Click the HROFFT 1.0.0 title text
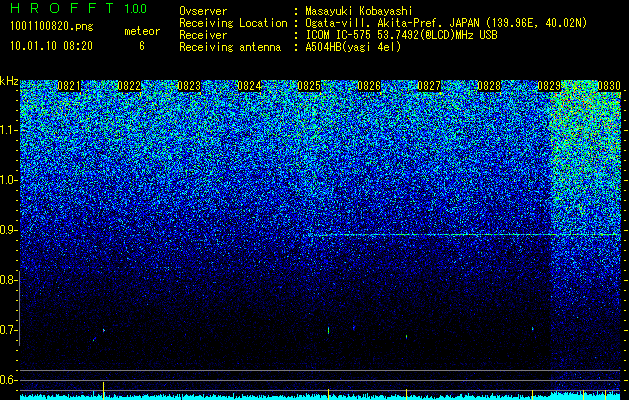Image resolution: width=629 pixels, height=400 pixels. [79, 8]
